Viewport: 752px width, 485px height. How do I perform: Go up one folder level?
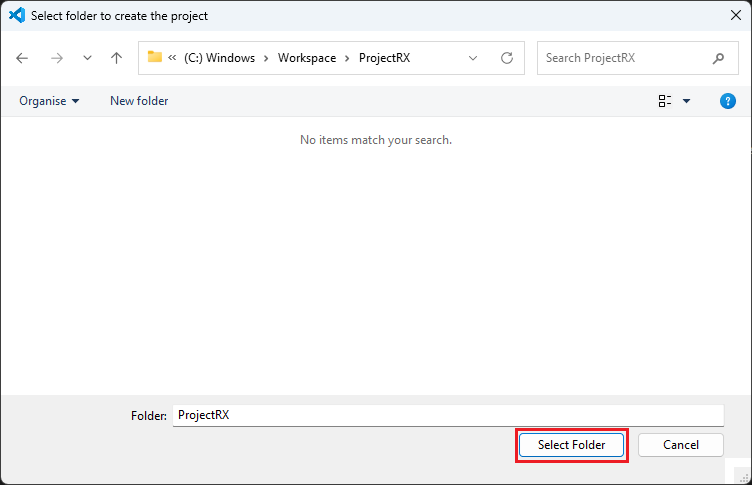116,58
